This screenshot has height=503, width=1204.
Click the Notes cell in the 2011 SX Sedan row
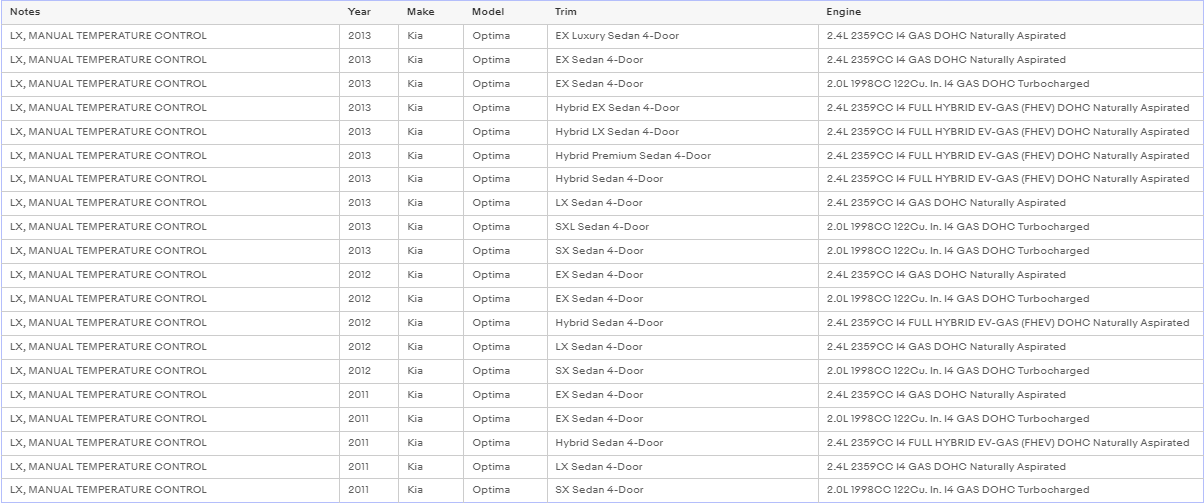[170, 490]
